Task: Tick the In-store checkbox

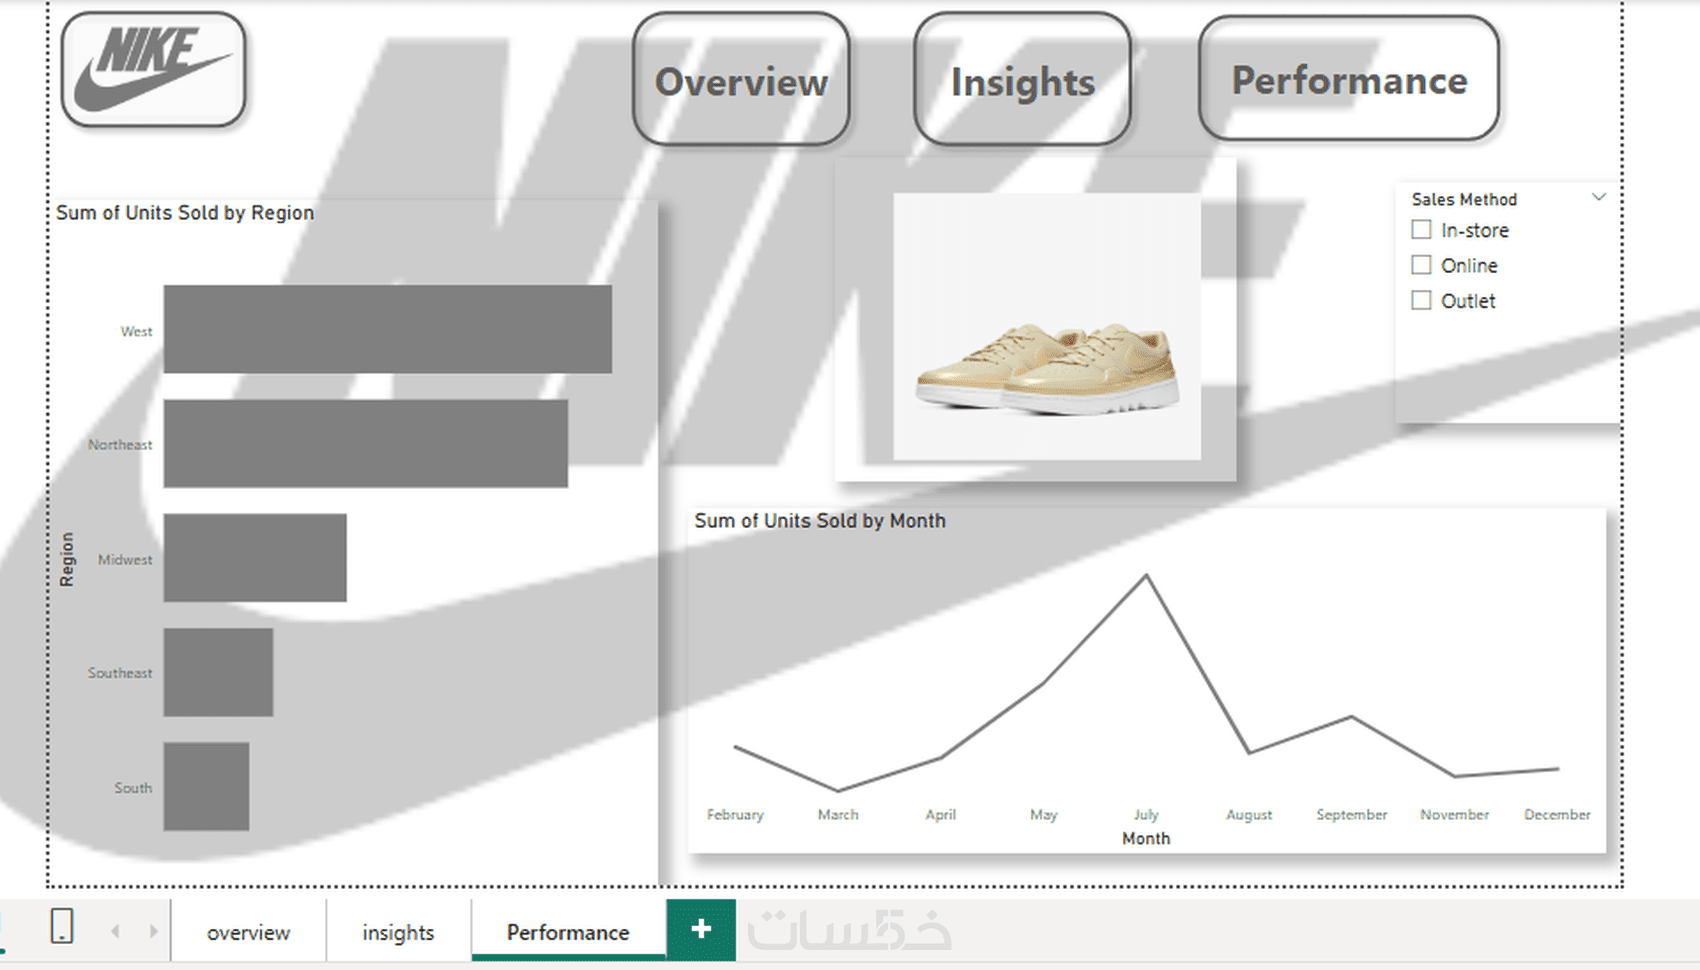Action: (1421, 230)
